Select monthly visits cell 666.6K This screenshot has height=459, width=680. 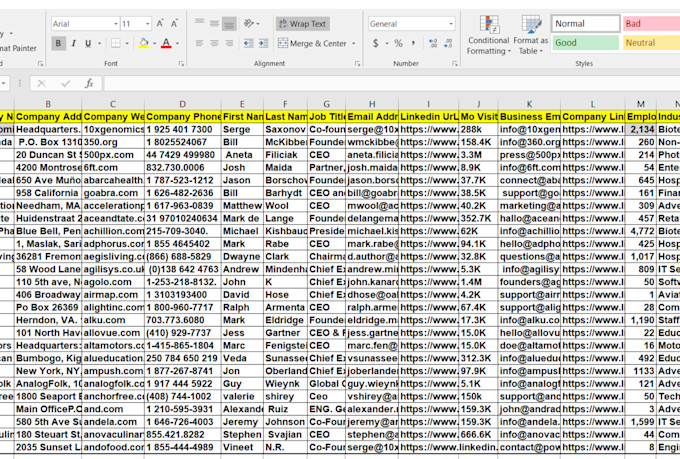click(x=478, y=434)
